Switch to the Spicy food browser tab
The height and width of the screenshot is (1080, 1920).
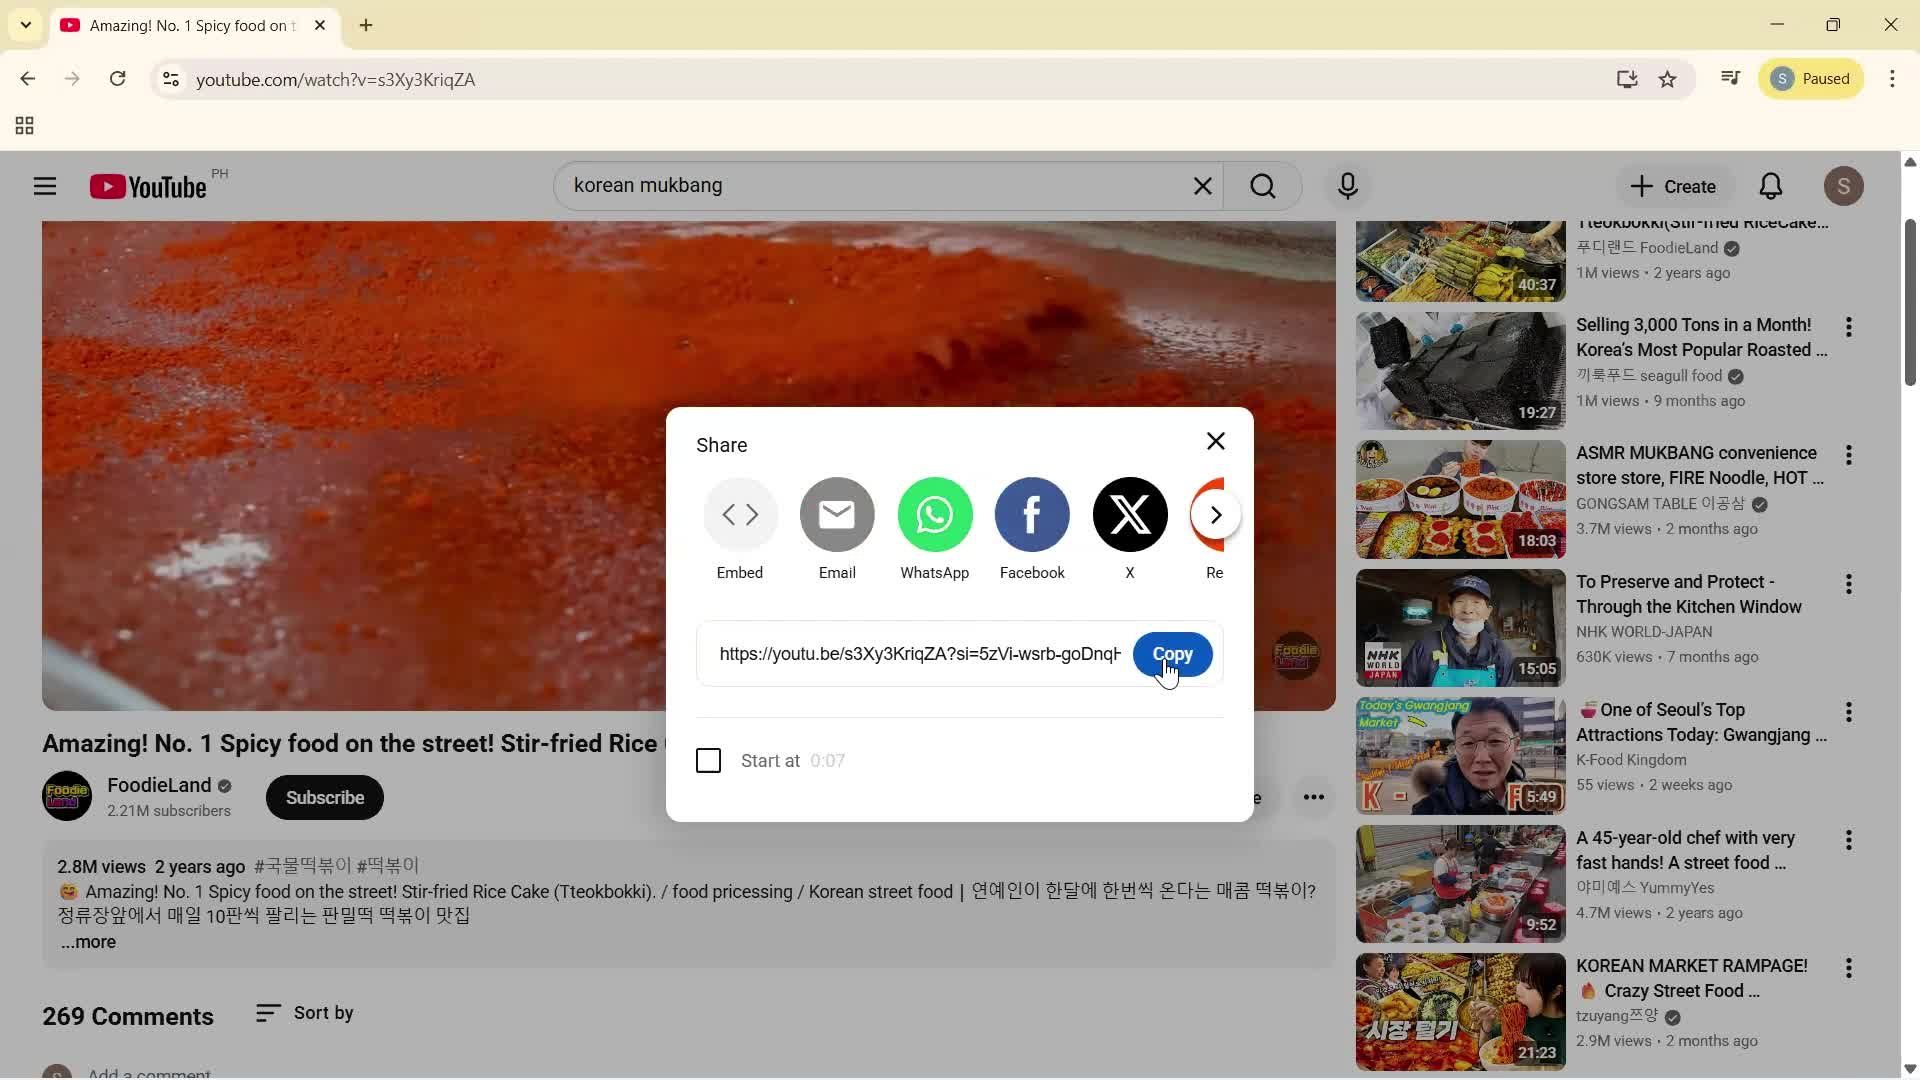click(180, 25)
